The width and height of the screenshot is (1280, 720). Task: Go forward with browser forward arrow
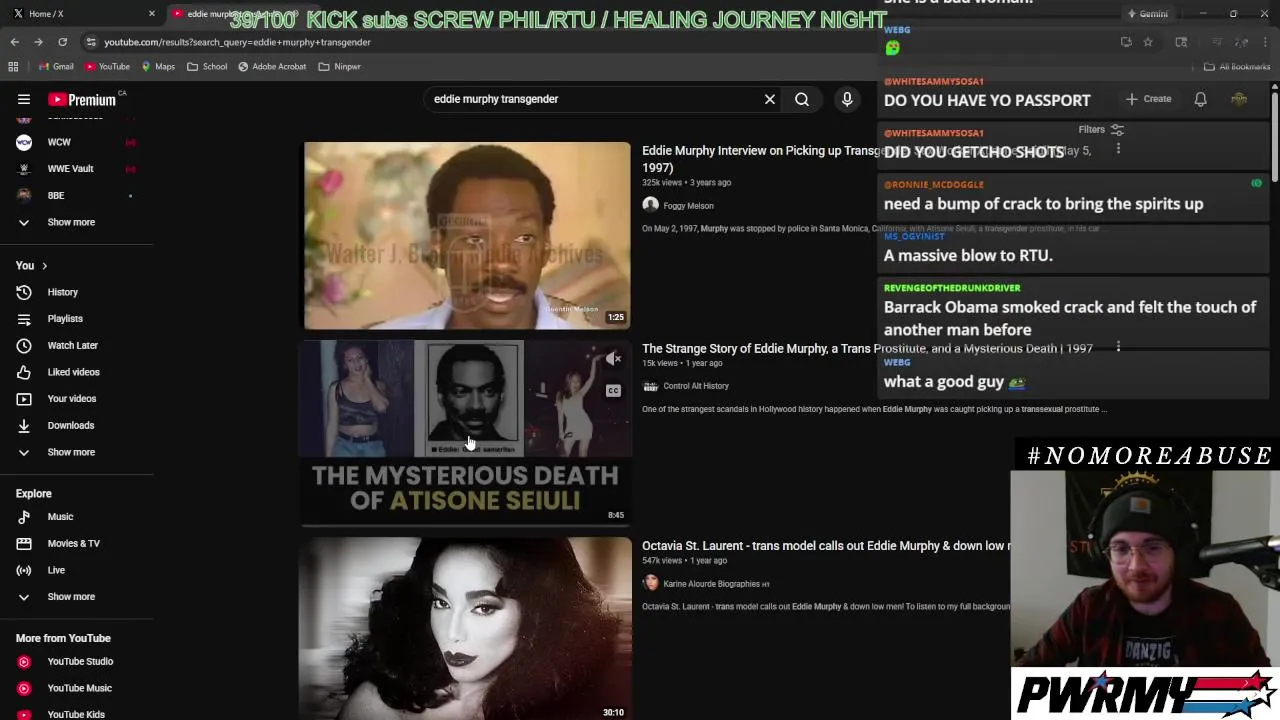click(x=38, y=42)
